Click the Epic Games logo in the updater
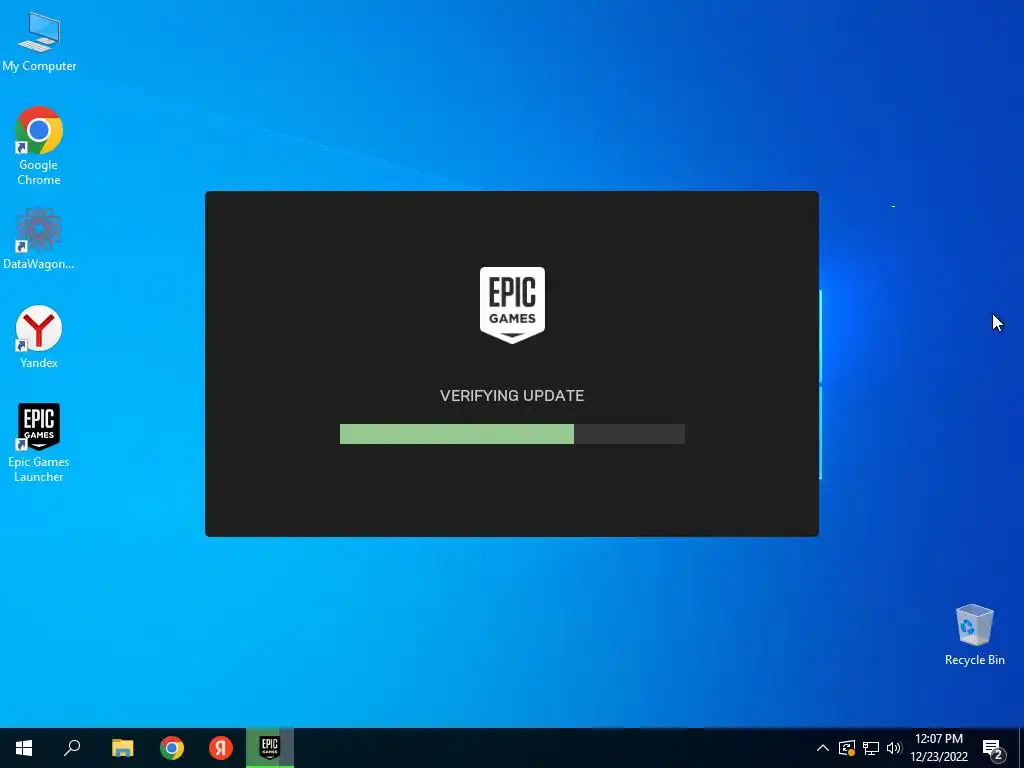 pos(512,305)
